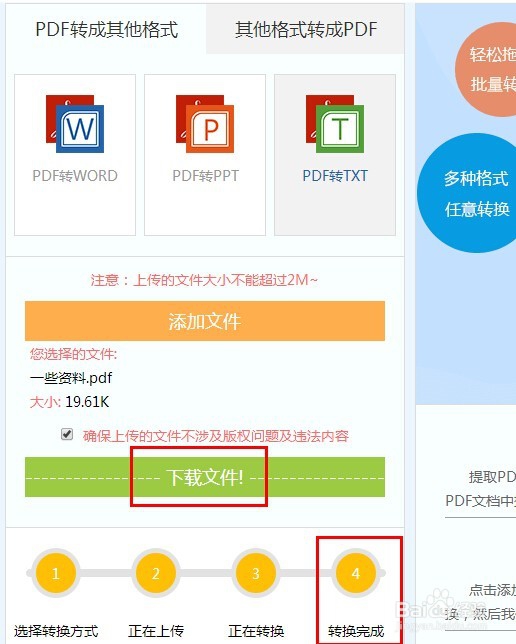The width and height of the screenshot is (516, 644).
Task: Click the 选择转换方式 step label
Action: (x=56, y=631)
